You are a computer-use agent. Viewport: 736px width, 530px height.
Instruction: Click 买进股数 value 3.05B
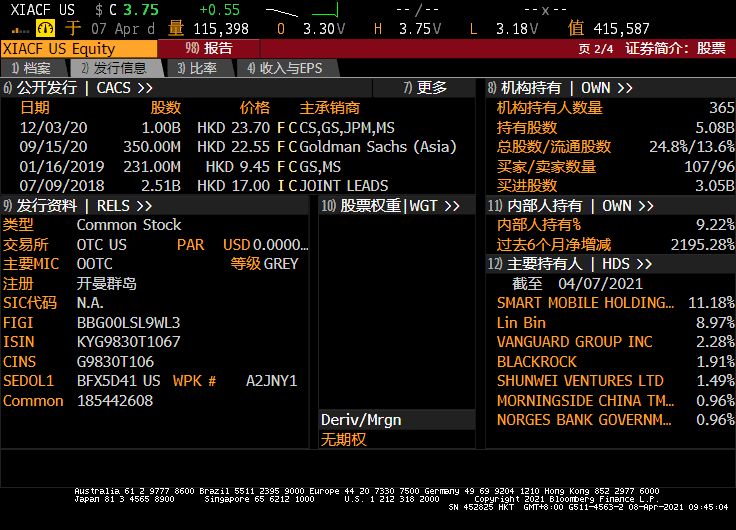click(715, 186)
